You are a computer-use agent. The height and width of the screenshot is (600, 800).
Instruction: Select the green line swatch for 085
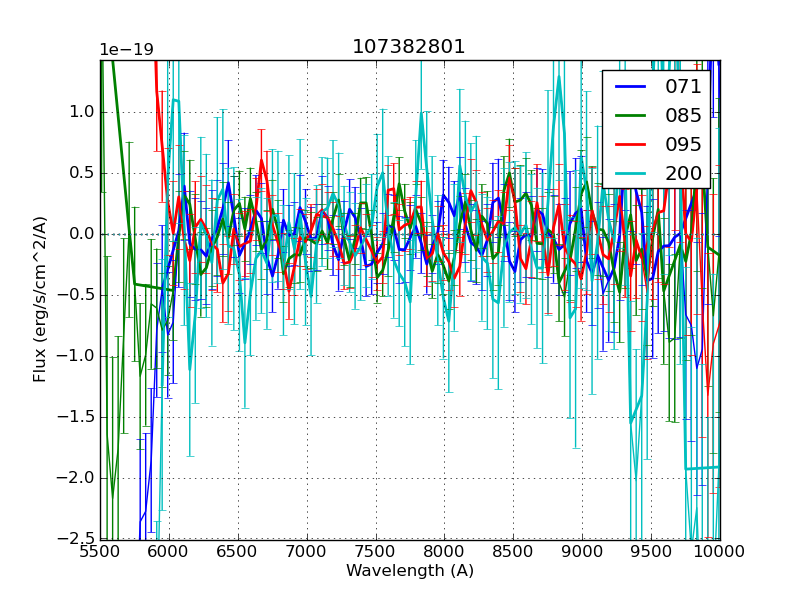(630, 116)
